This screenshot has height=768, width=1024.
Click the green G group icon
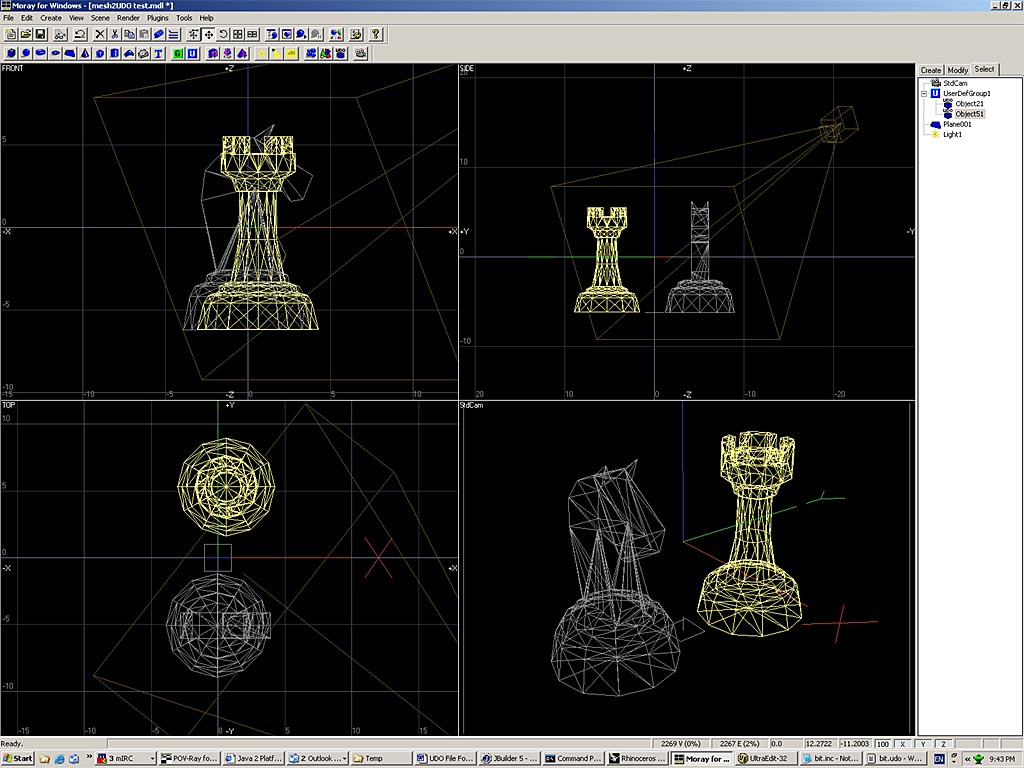point(178,53)
